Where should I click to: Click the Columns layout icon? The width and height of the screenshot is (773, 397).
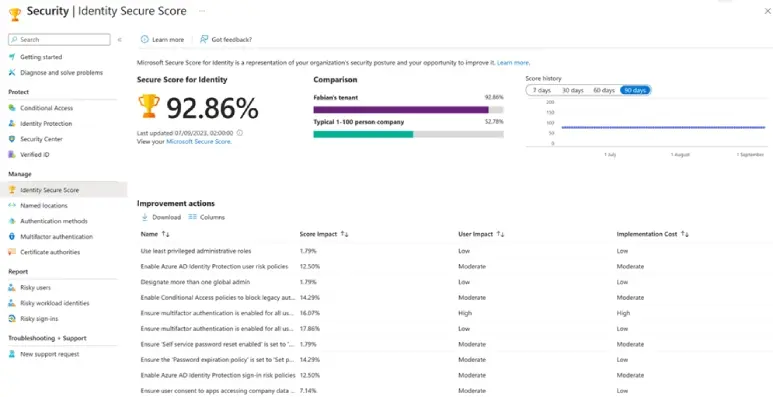point(193,217)
